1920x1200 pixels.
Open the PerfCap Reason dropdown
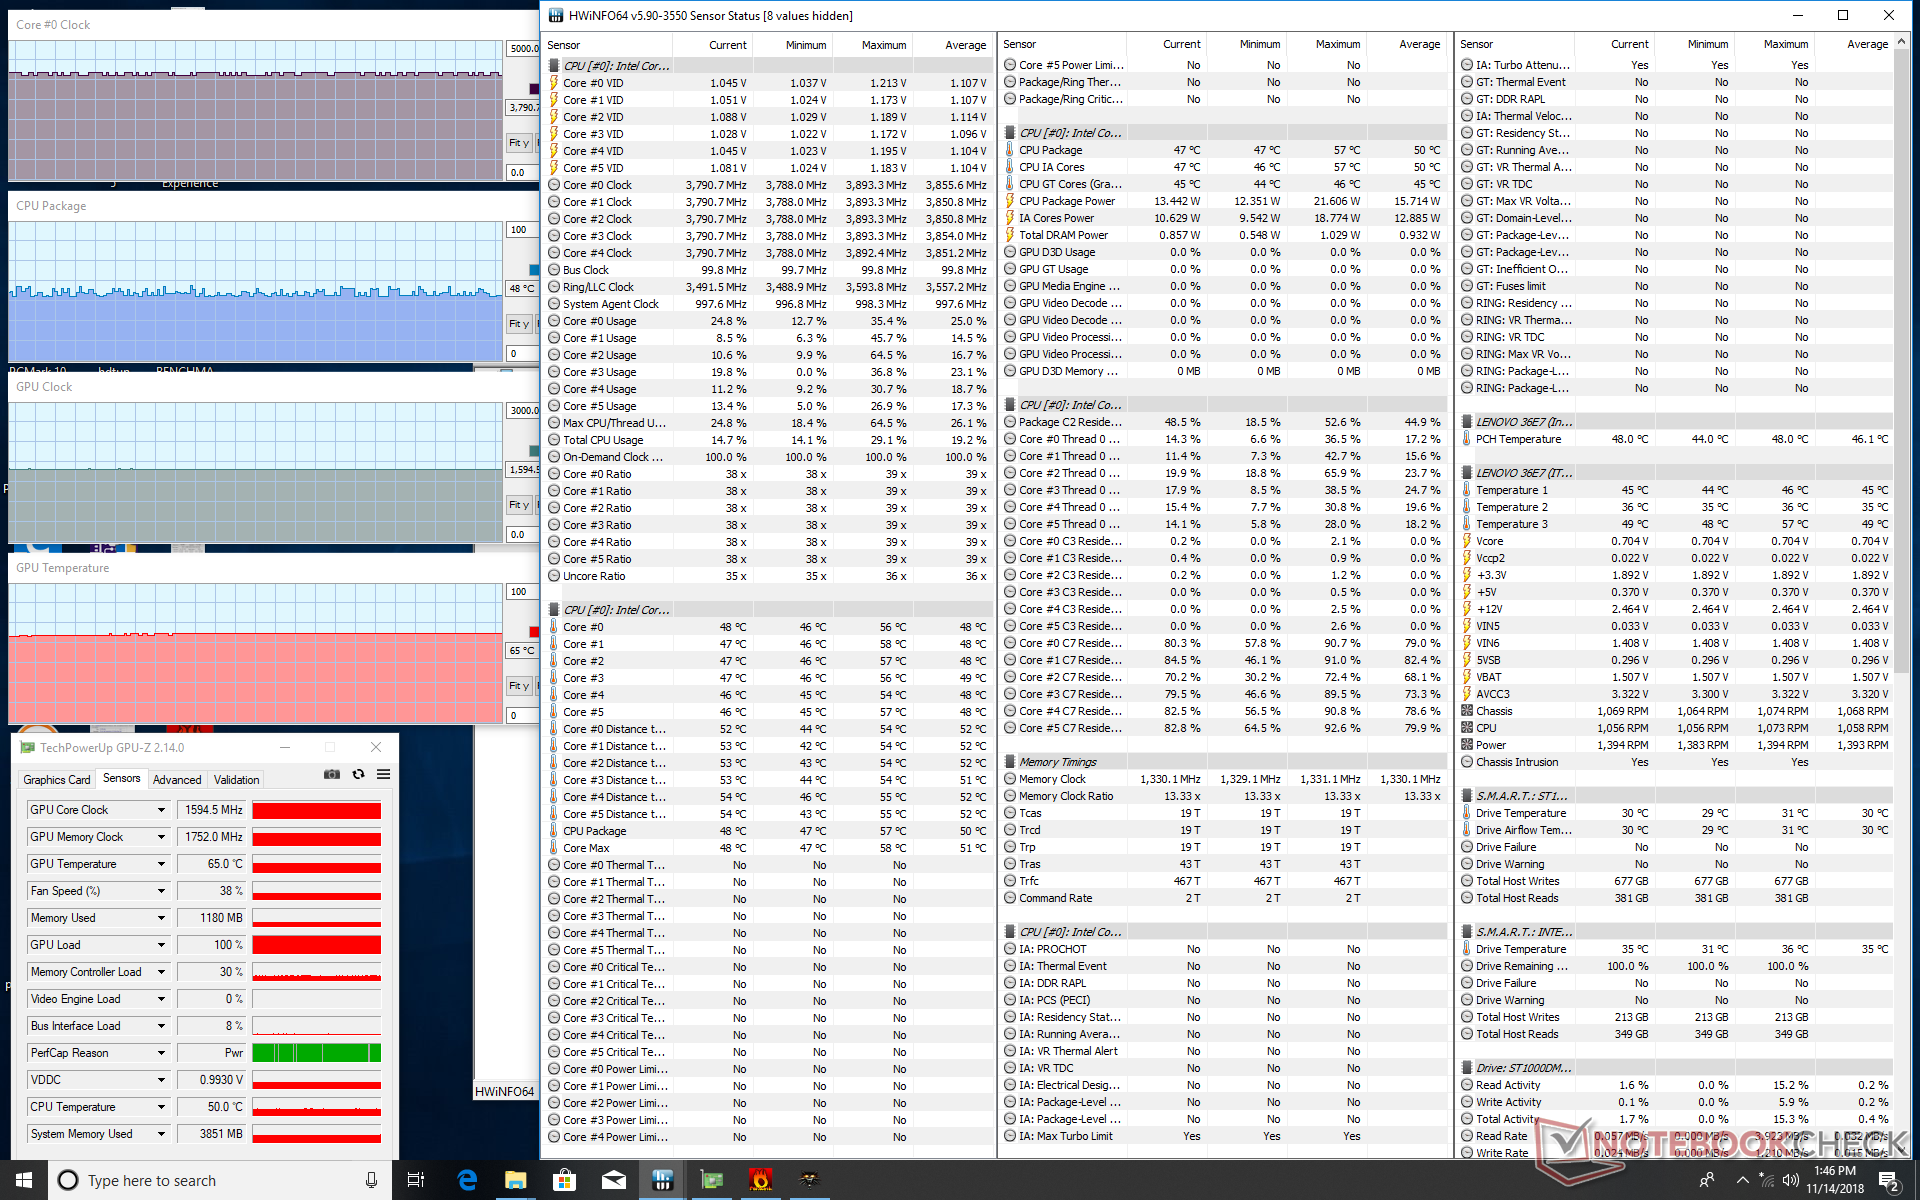pyautogui.click(x=160, y=1053)
